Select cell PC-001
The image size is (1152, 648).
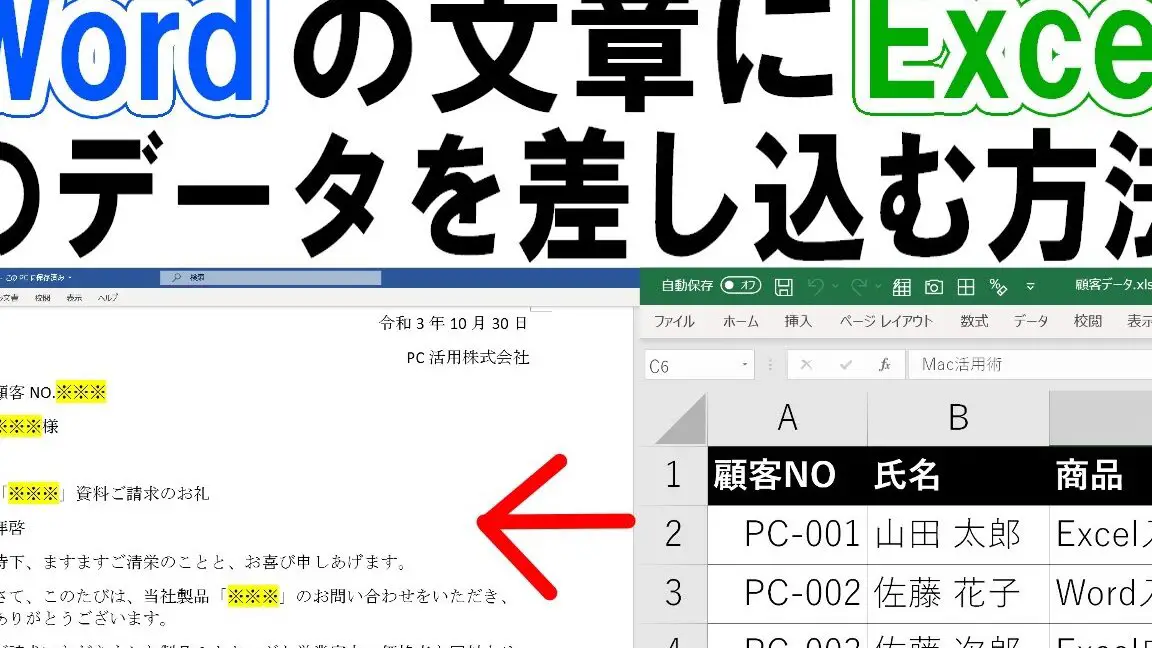coord(787,534)
